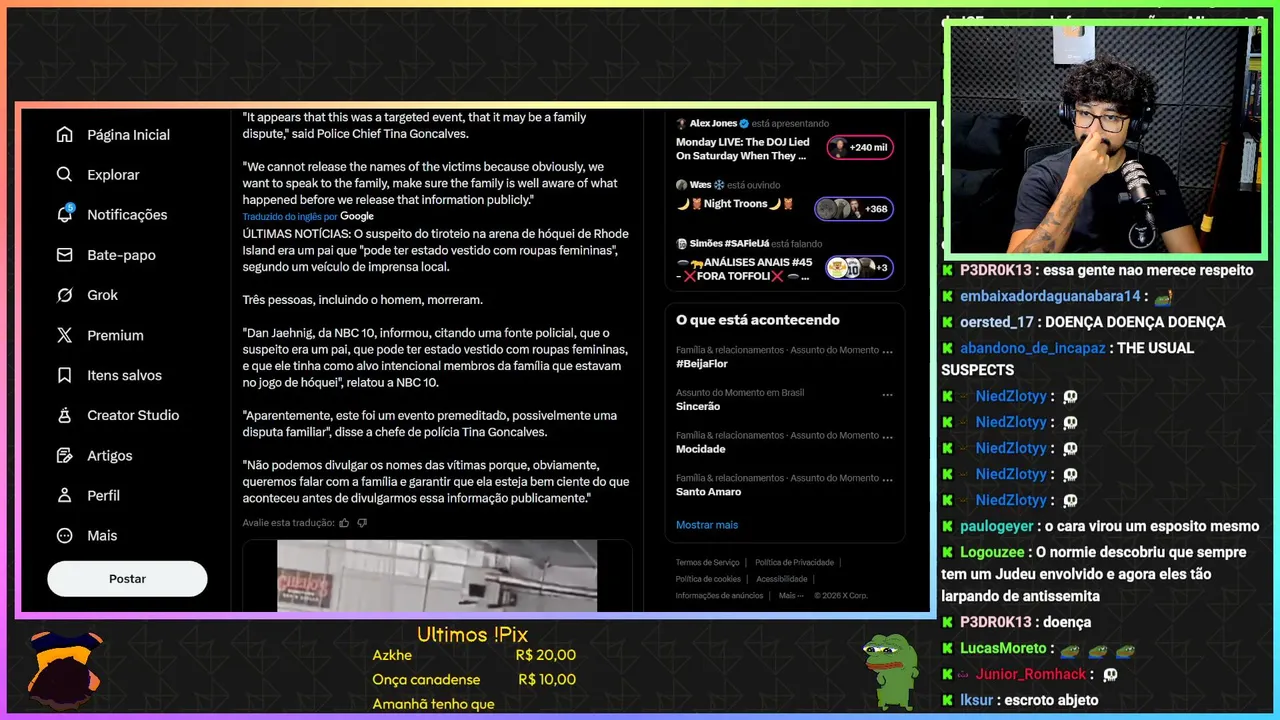
Task: Open the Notificações bell icon
Action: tap(65, 214)
